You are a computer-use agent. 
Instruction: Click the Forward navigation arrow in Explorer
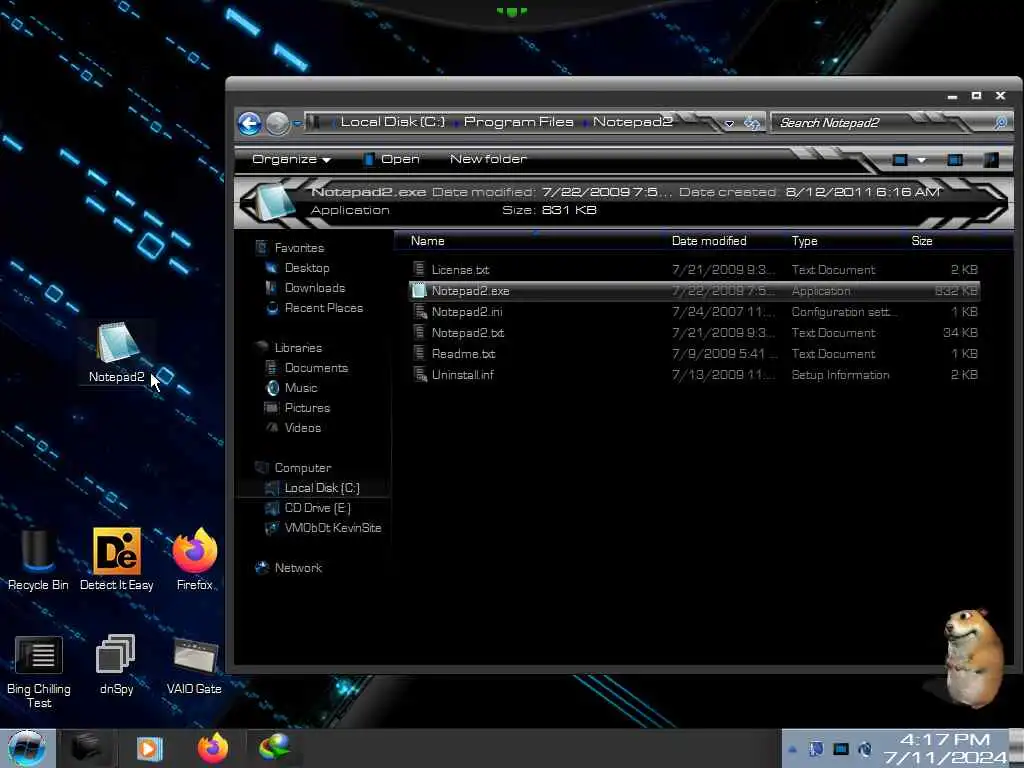pyautogui.click(x=278, y=123)
